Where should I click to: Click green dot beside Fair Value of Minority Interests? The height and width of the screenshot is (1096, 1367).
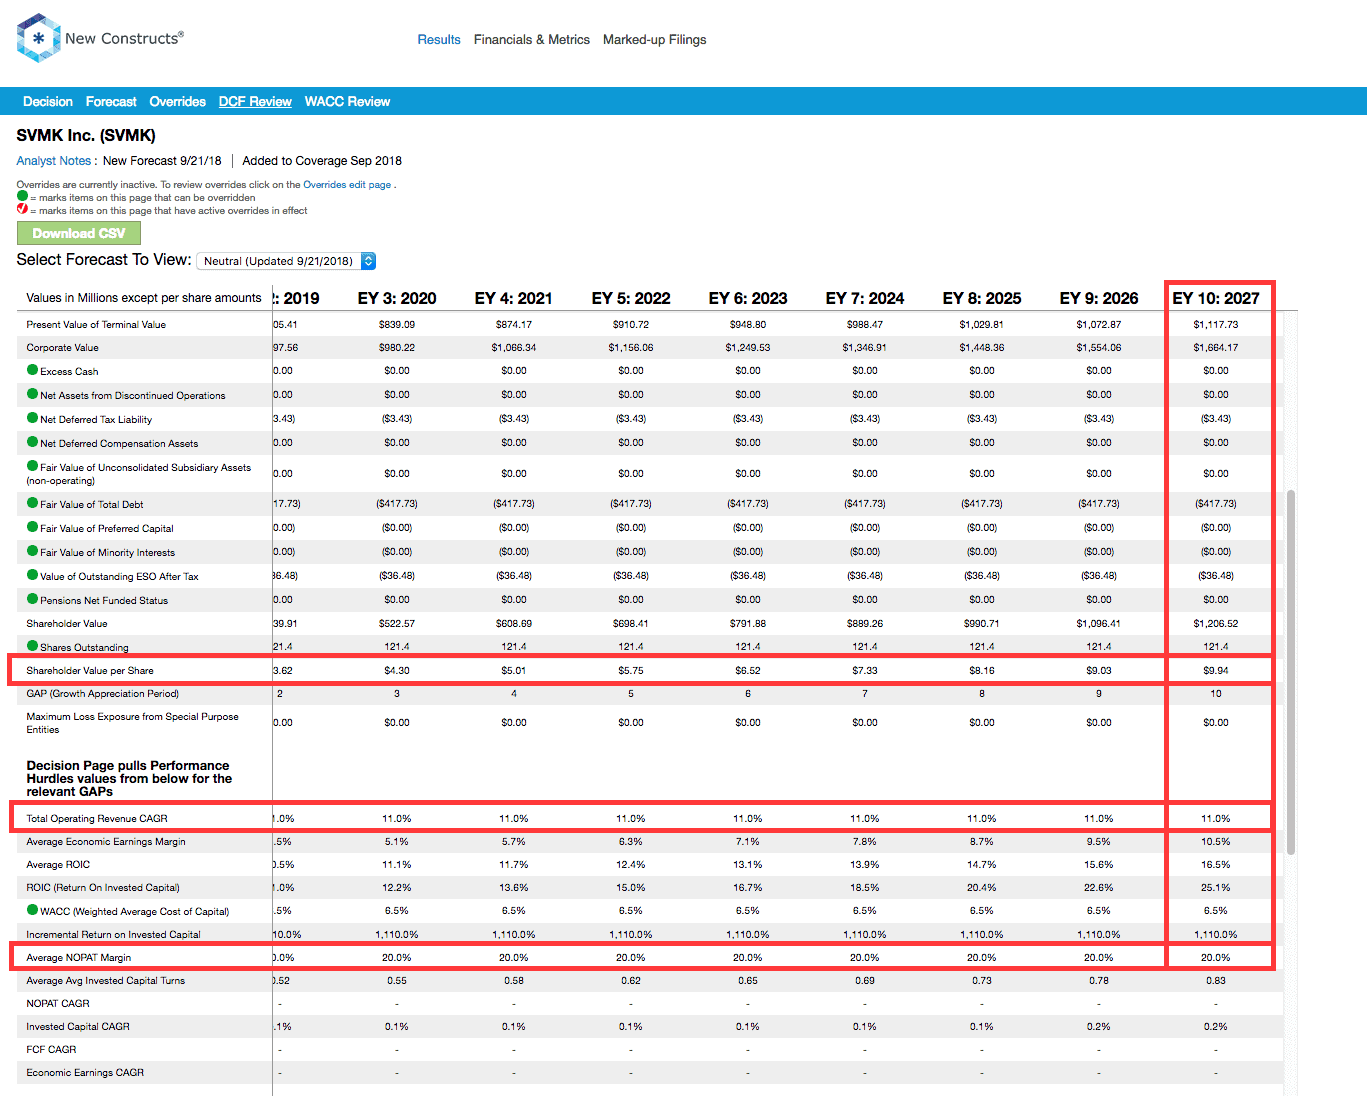(33, 551)
